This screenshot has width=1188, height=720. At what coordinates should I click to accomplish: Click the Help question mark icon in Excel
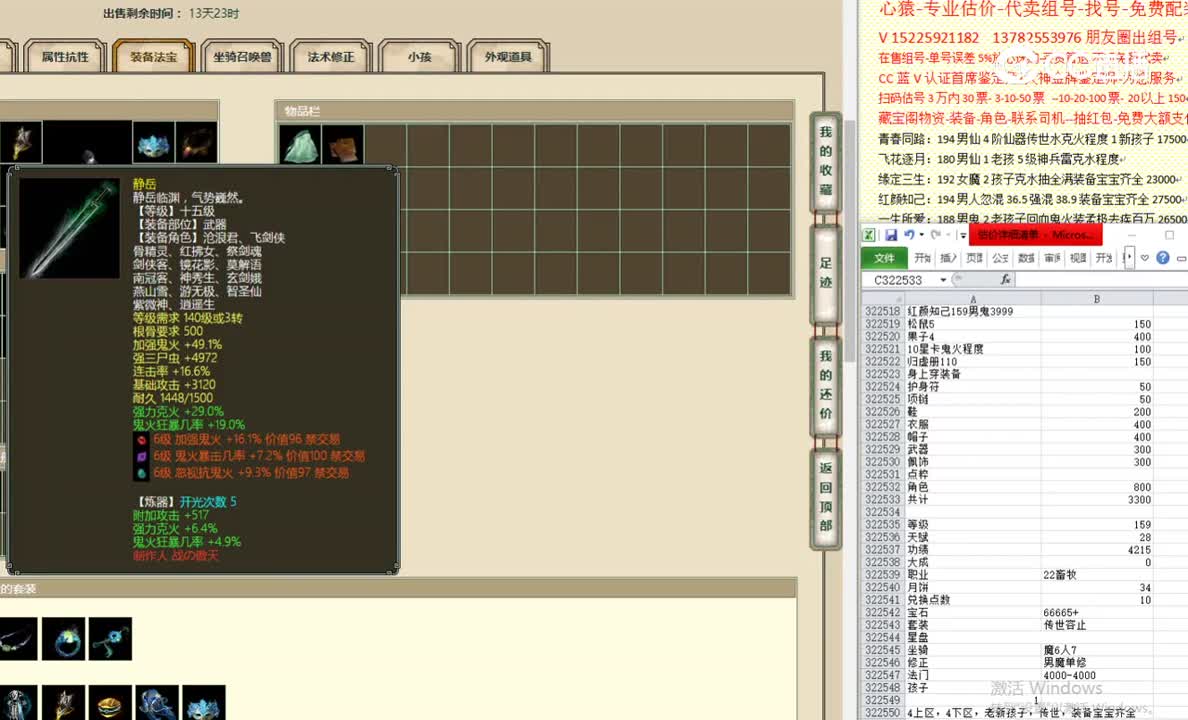[1162, 258]
